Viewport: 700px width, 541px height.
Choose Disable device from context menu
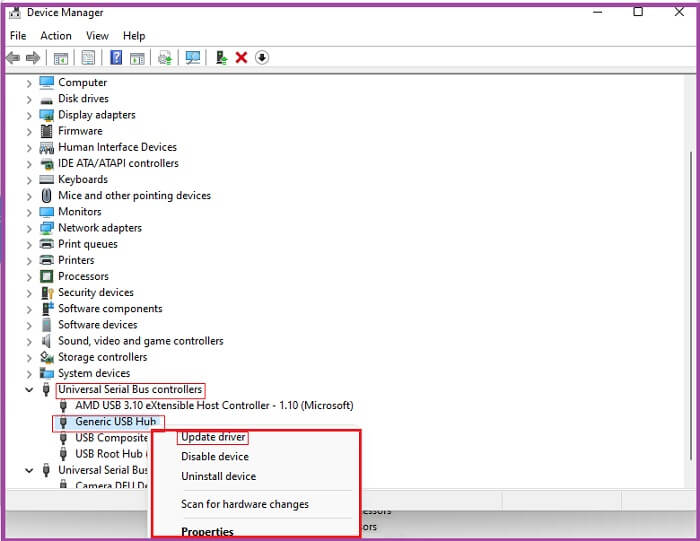pyautogui.click(x=215, y=457)
